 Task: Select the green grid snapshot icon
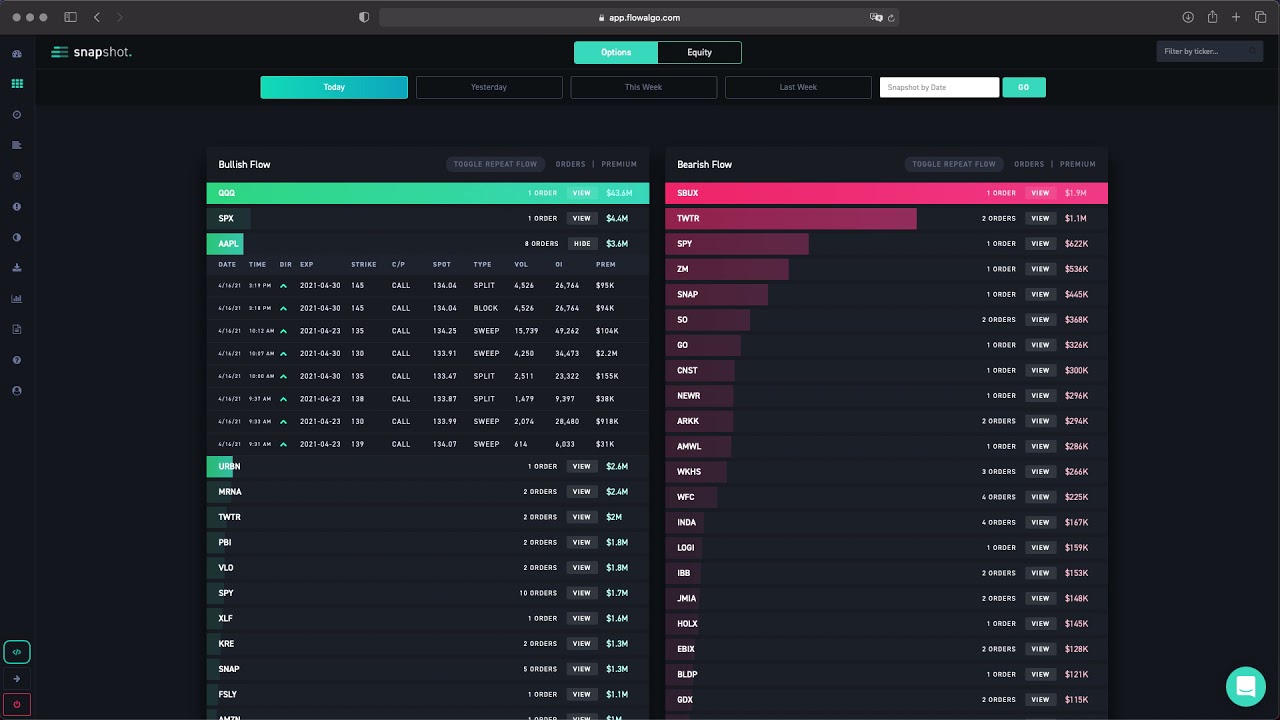(17, 84)
